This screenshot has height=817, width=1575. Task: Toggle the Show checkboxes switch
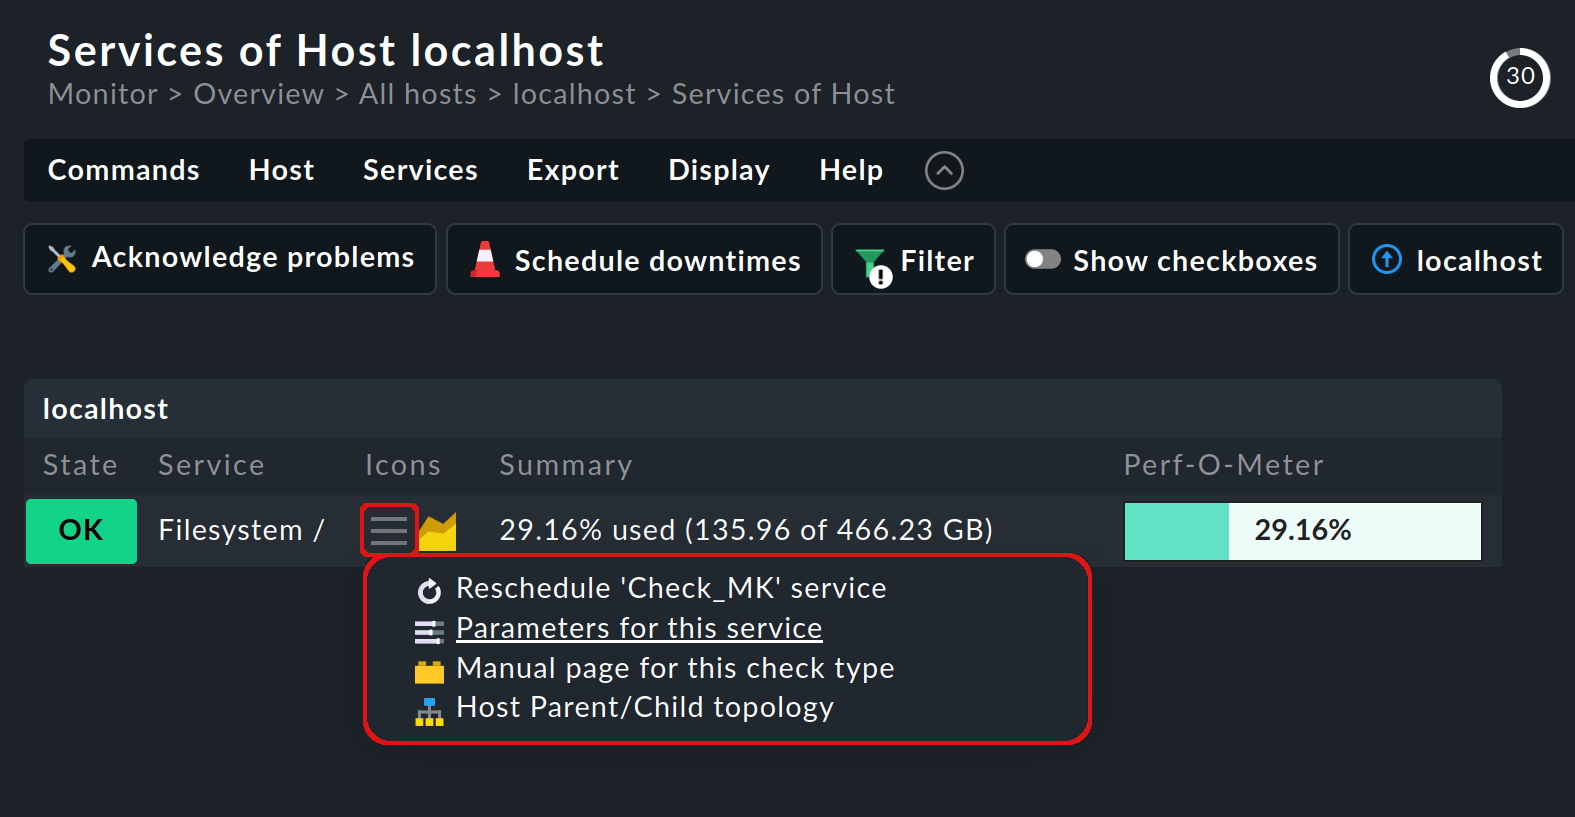coord(1042,259)
